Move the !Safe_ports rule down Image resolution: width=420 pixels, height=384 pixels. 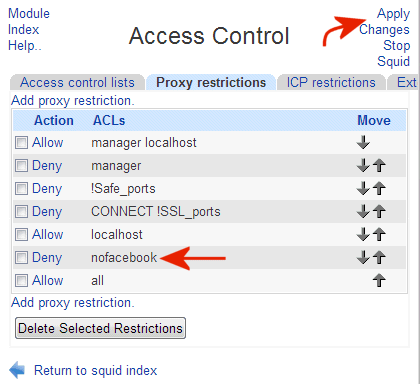[363, 188]
